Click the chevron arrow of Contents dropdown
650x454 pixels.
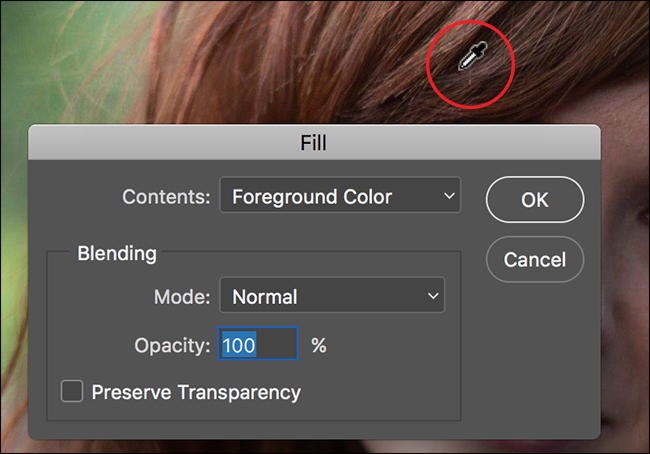coord(448,197)
